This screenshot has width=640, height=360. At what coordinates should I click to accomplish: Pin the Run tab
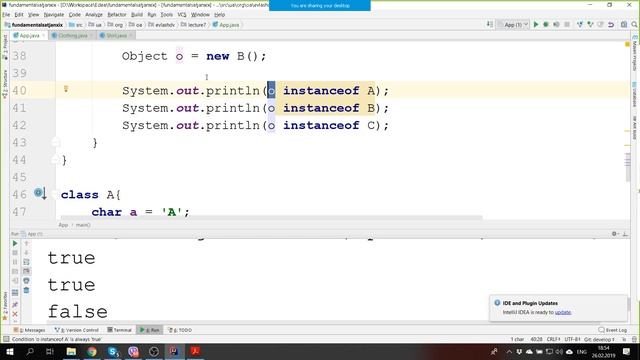coord(15,304)
